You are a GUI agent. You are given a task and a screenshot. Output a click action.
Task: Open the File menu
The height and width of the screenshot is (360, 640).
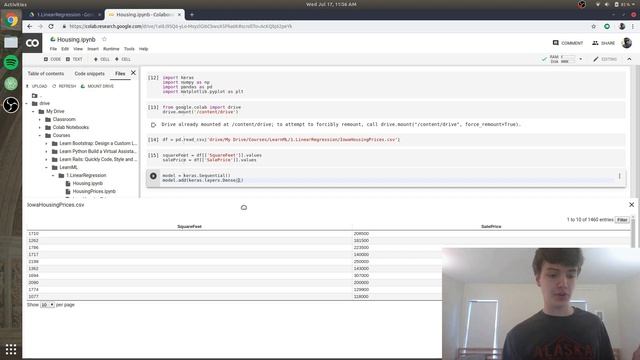point(53,49)
